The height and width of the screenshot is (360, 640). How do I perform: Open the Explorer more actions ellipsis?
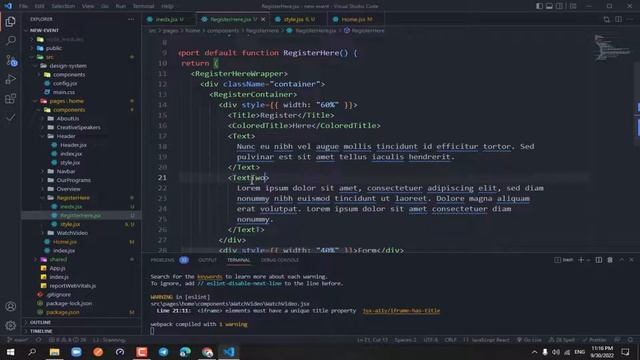point(131,19)
